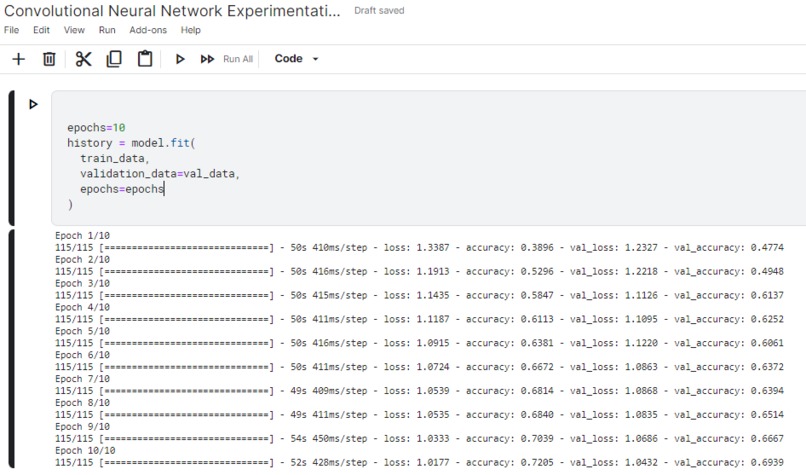Click the Epoch 7/10 output line
This screenshot has height=475, width=806.
click(83, 379)
